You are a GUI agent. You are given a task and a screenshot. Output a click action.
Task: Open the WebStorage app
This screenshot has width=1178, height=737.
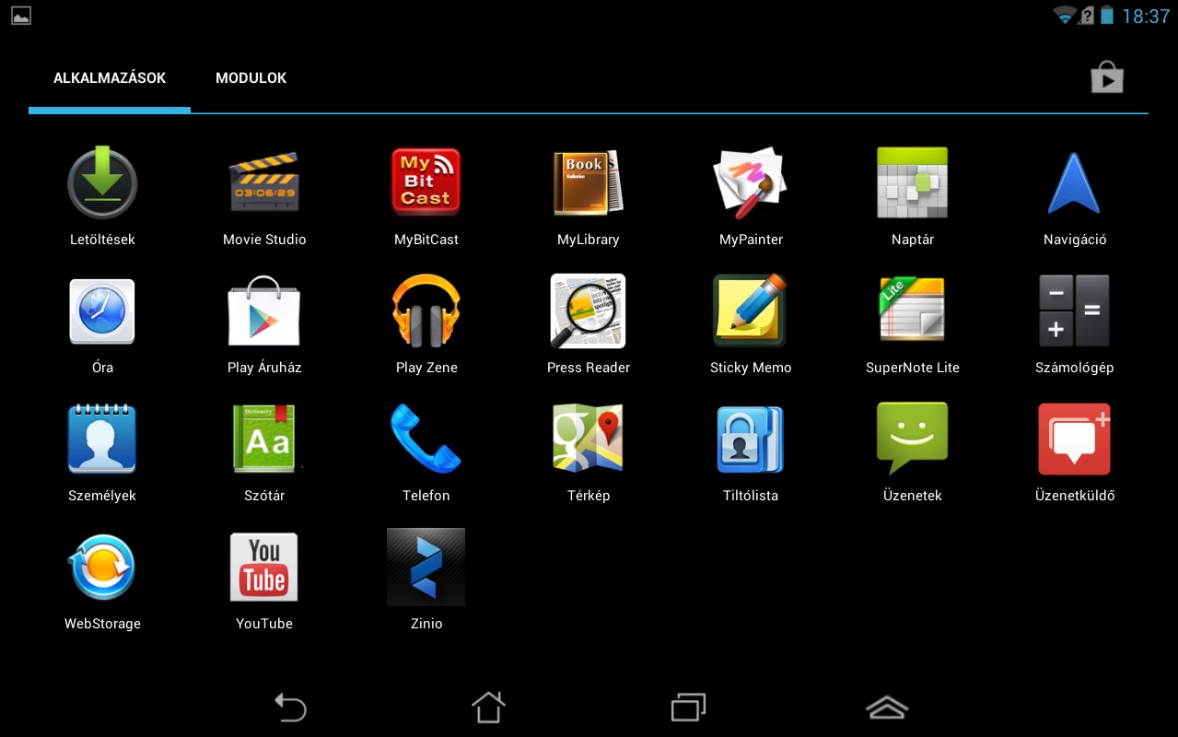pyautogui.click(x=102, y=567)
